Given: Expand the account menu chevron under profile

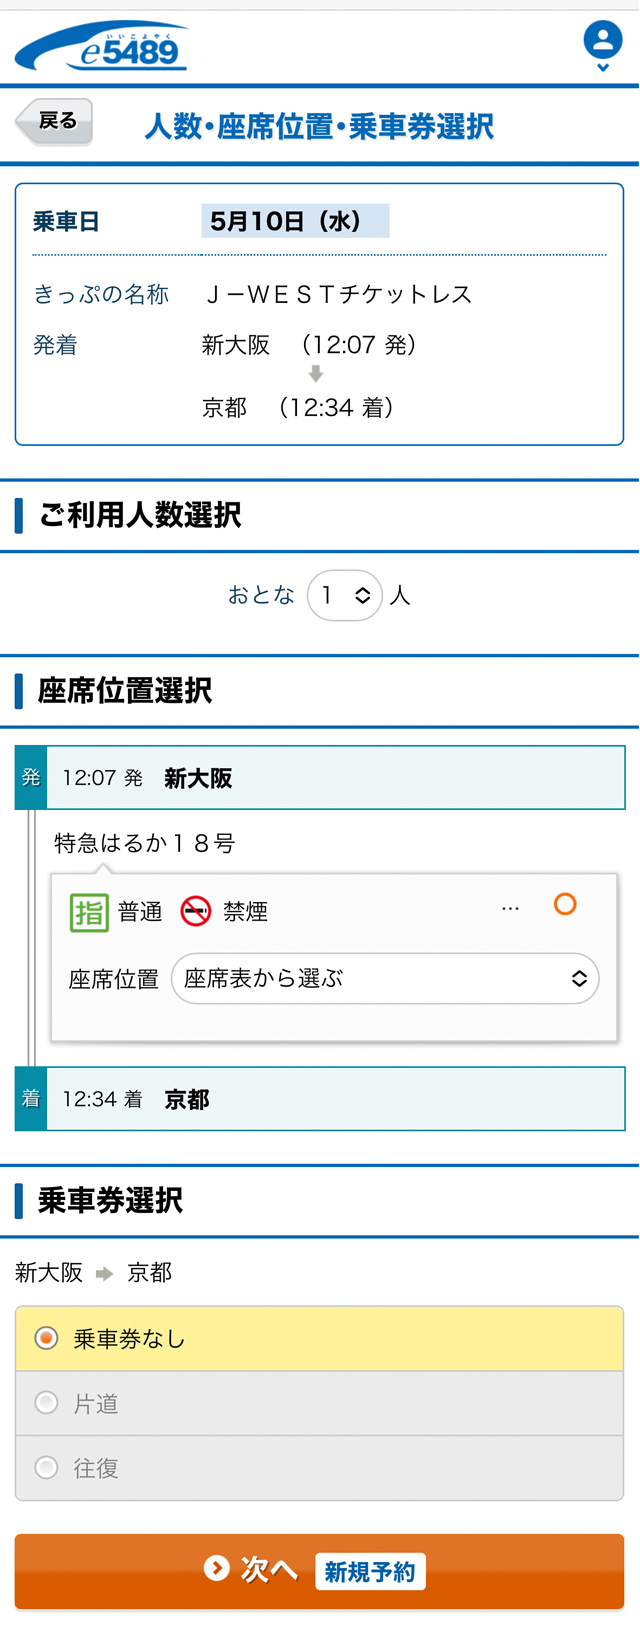Looking at the screenshot, I should pos(603,68).
